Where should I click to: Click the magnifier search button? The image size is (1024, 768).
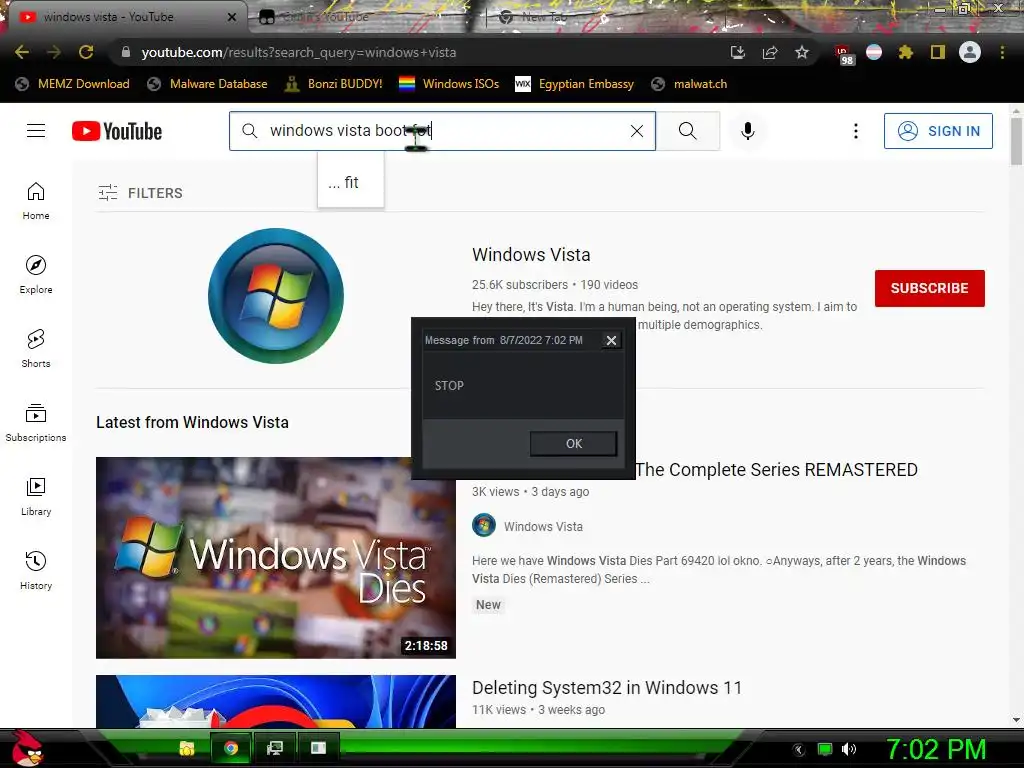688,131
